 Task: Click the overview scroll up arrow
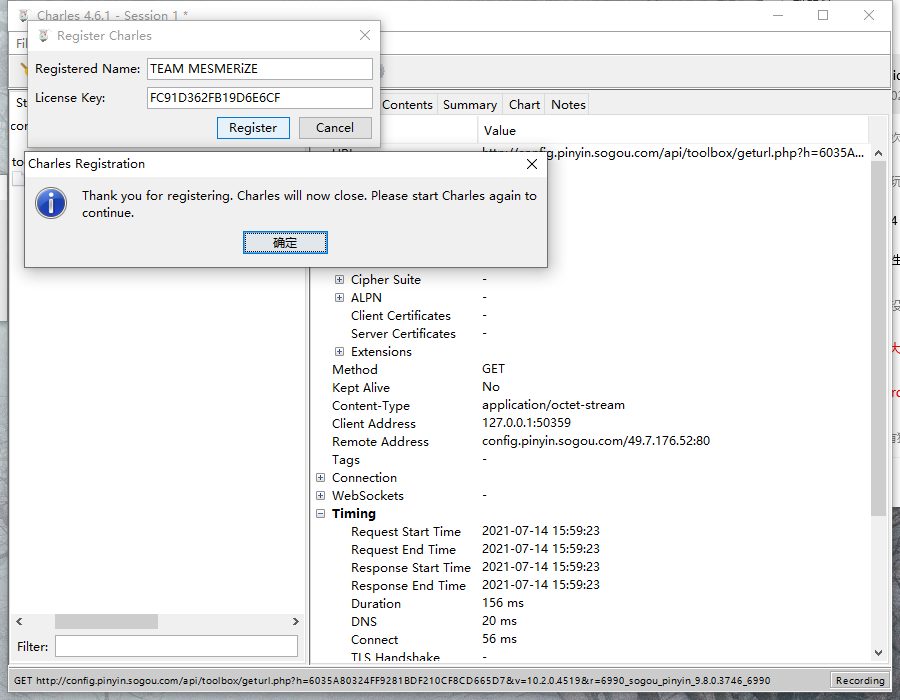tap(878, 153)
